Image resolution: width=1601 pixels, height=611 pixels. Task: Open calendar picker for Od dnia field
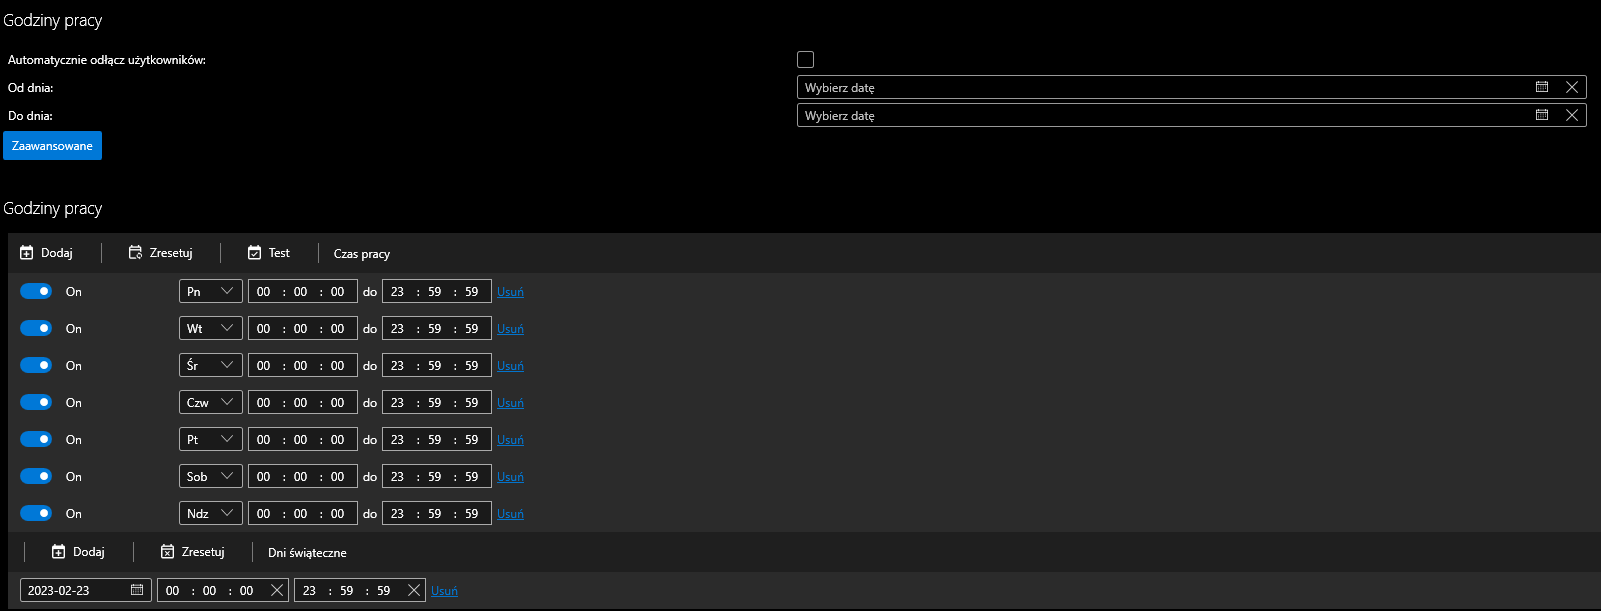click(x=1542, y=87)
